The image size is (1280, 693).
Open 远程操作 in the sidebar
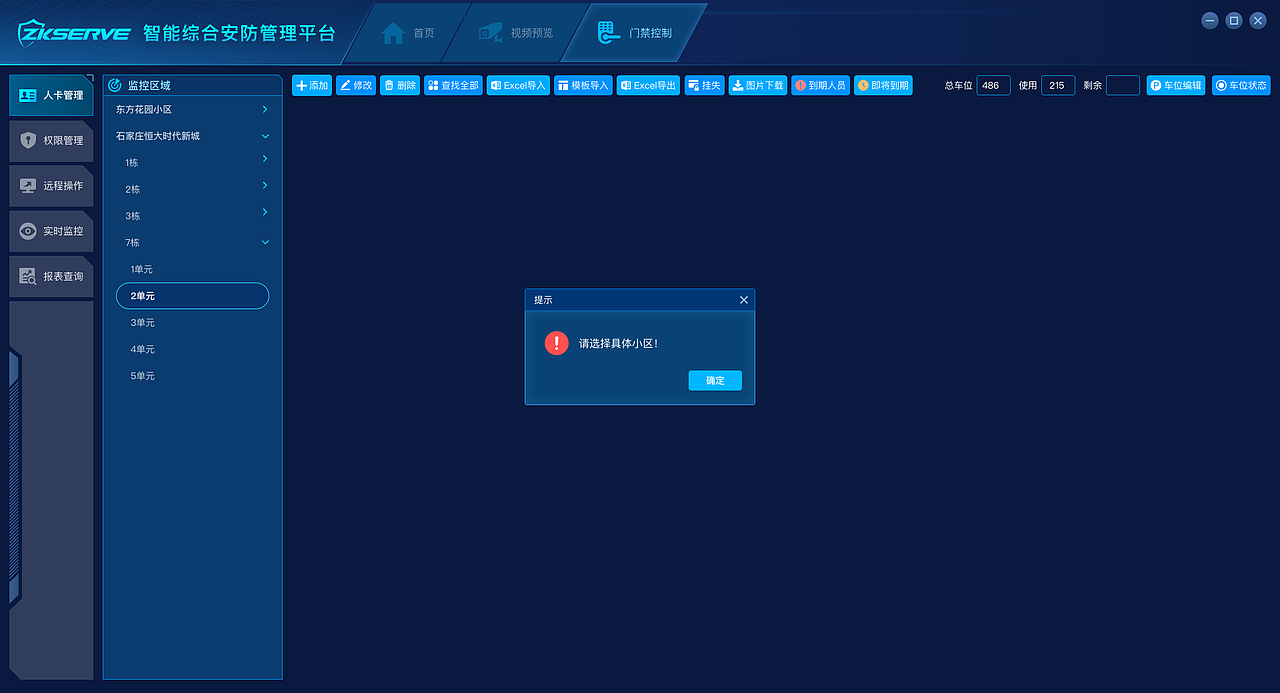[x=51, y=186]
